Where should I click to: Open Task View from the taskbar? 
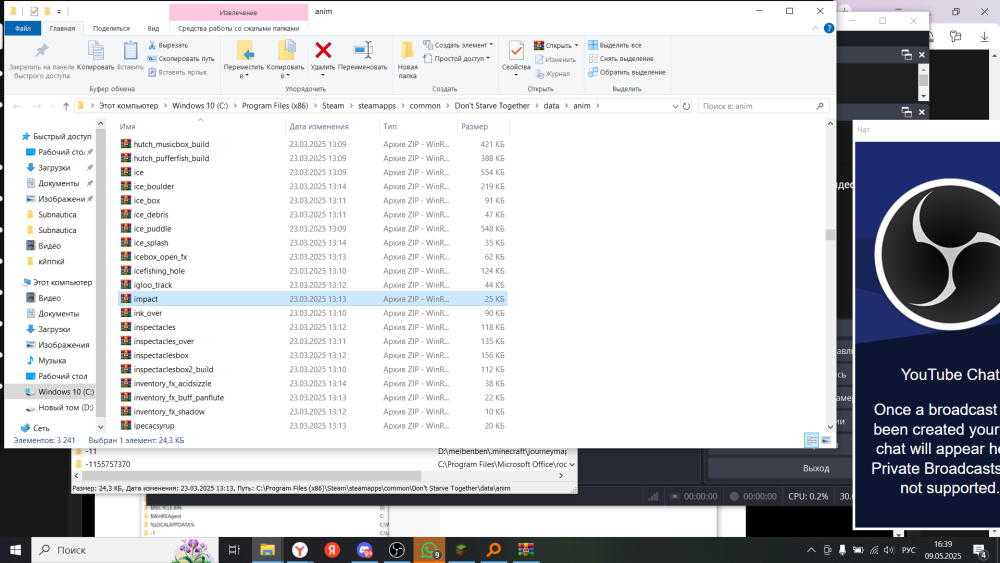234,550
